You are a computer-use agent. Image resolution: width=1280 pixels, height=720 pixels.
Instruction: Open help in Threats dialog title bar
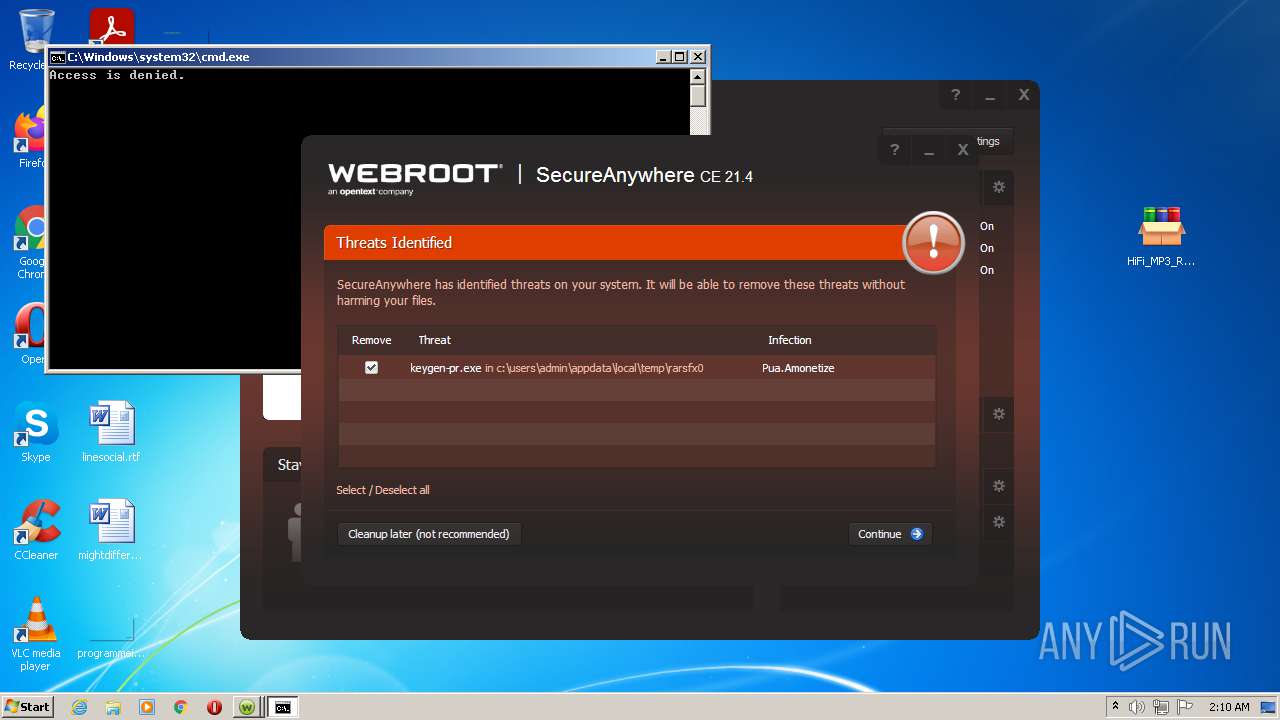tap(894, 150)
